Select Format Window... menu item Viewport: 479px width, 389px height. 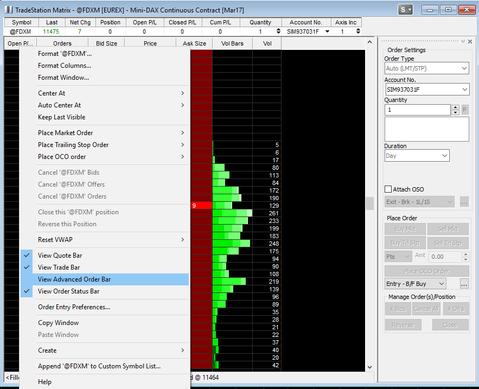coord(104,77)
